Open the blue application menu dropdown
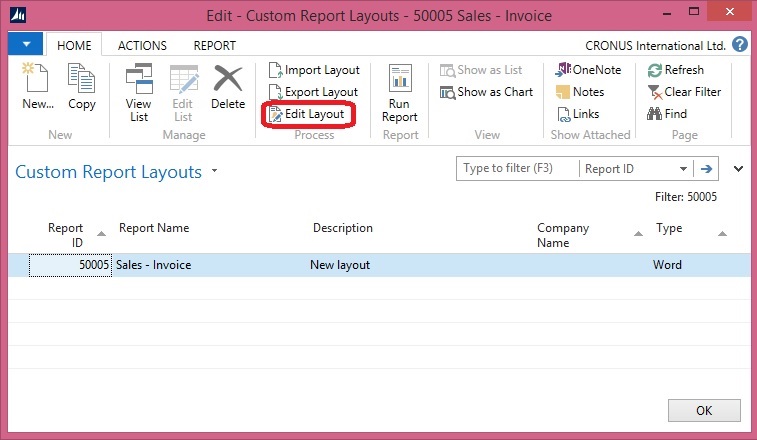 coord(26,44)
